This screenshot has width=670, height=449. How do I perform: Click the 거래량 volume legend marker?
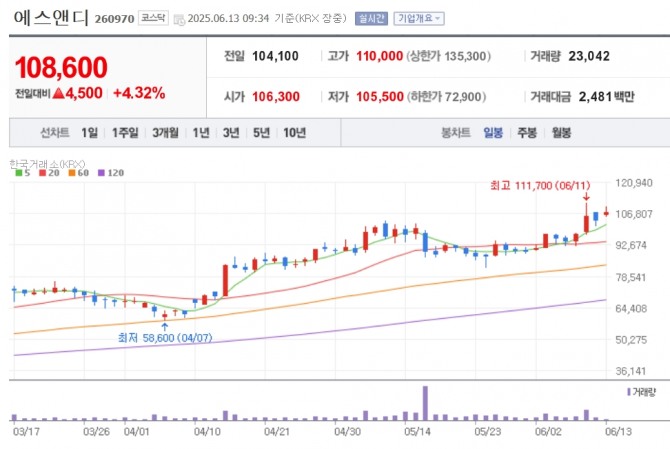[x=629, y=392]
